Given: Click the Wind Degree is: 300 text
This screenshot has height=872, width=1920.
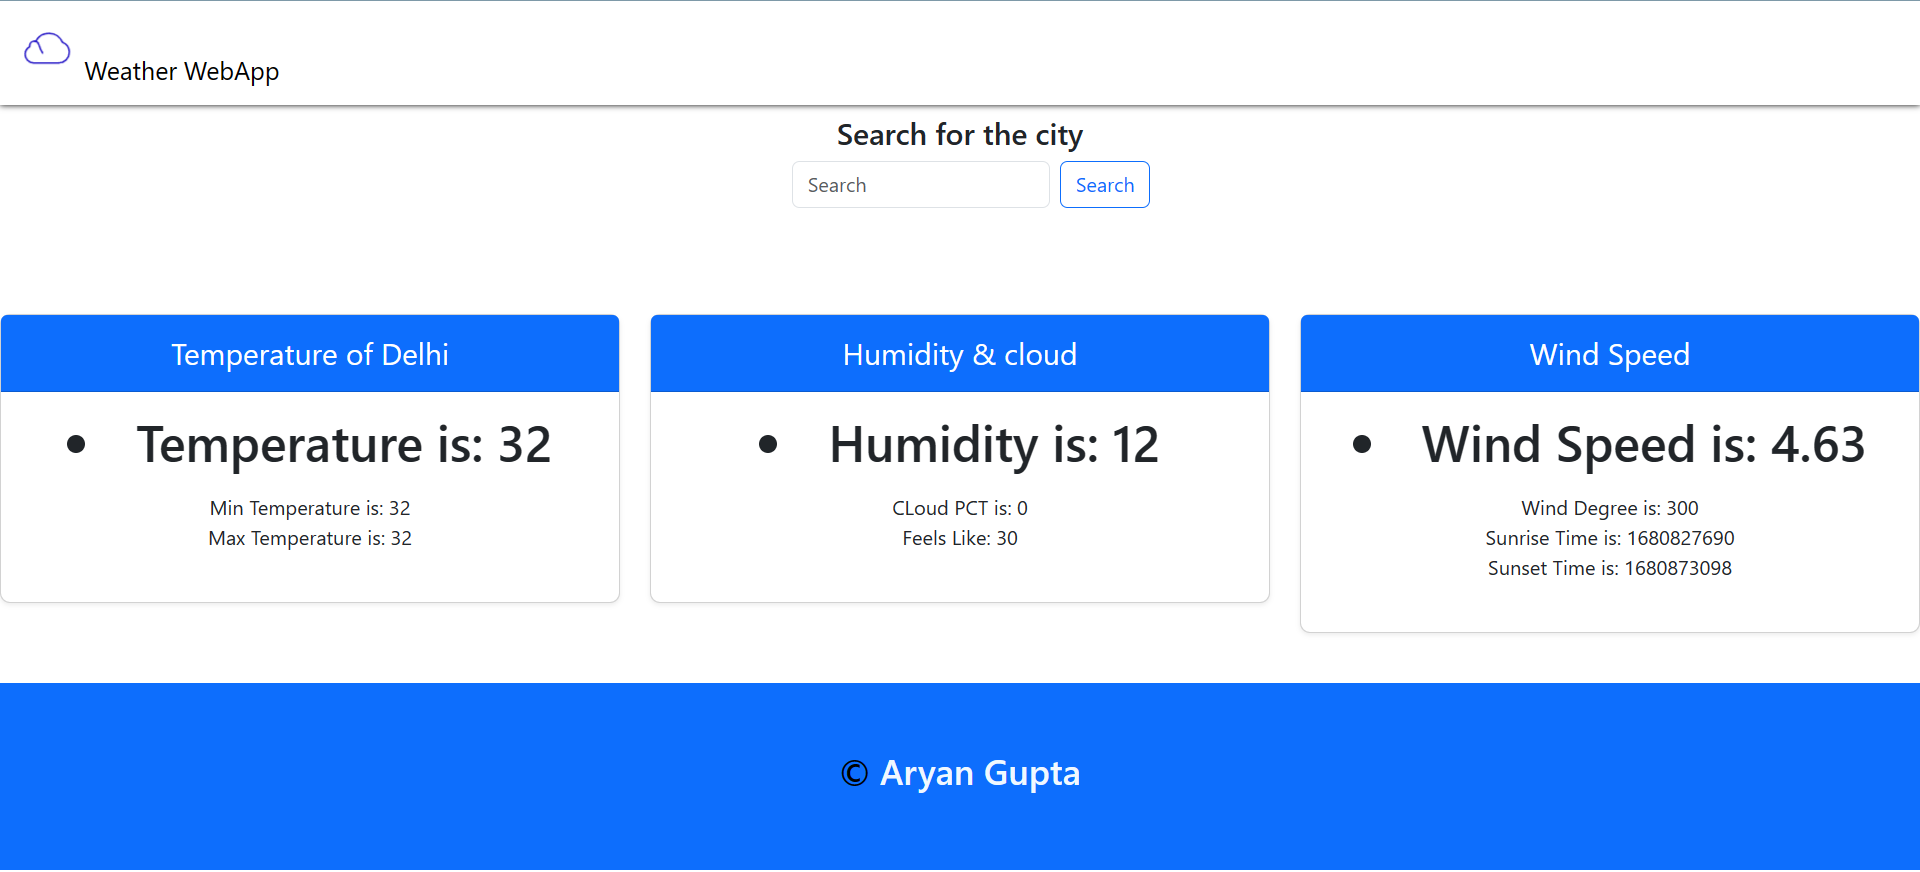Looking at the screenshot, I should pos(1609,508).
